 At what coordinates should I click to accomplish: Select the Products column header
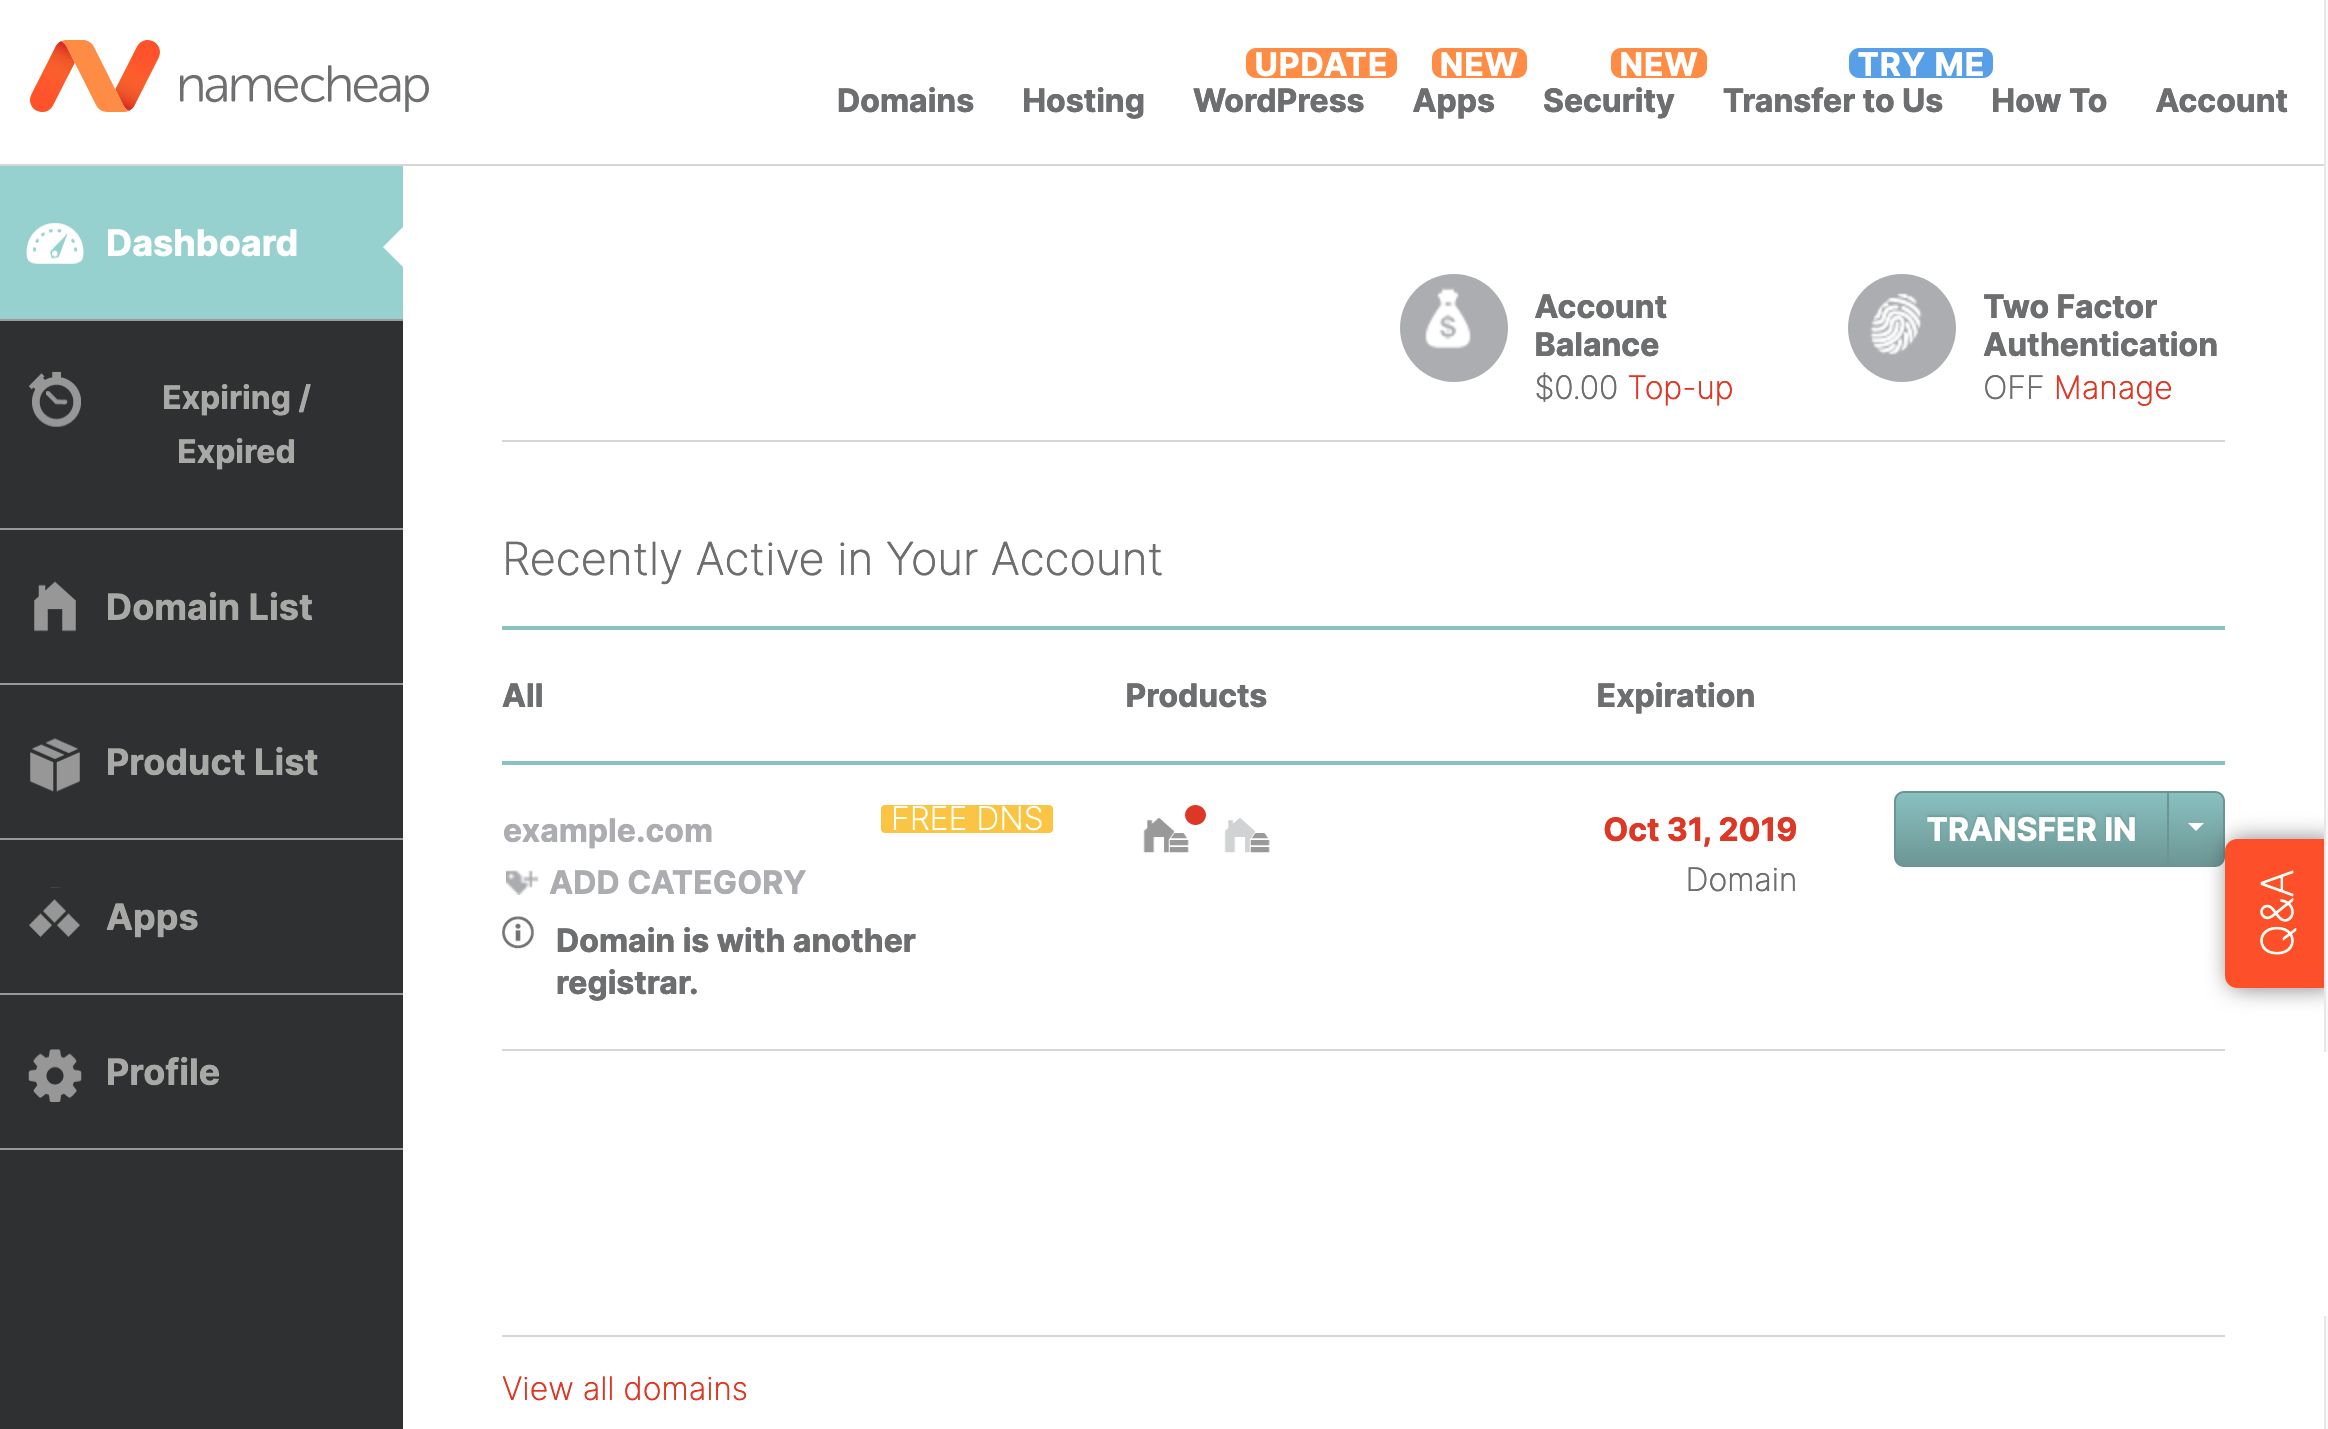point(1196,695)
